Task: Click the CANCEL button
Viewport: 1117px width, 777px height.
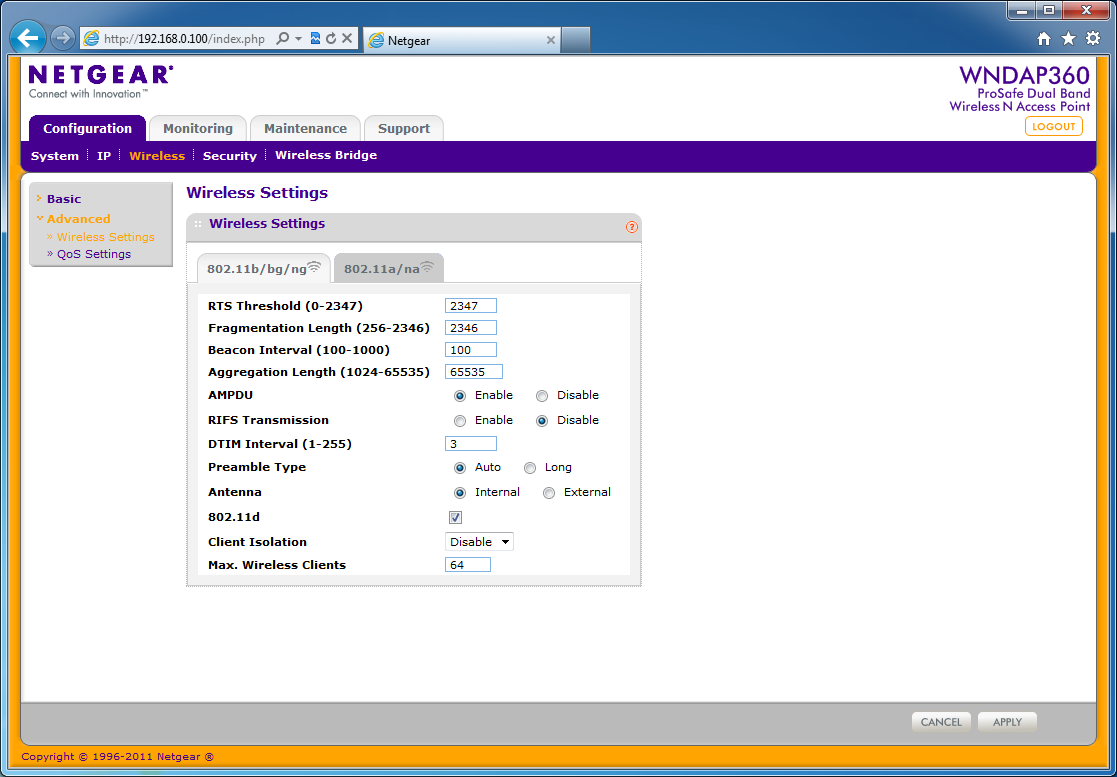Action: point(941,722)
